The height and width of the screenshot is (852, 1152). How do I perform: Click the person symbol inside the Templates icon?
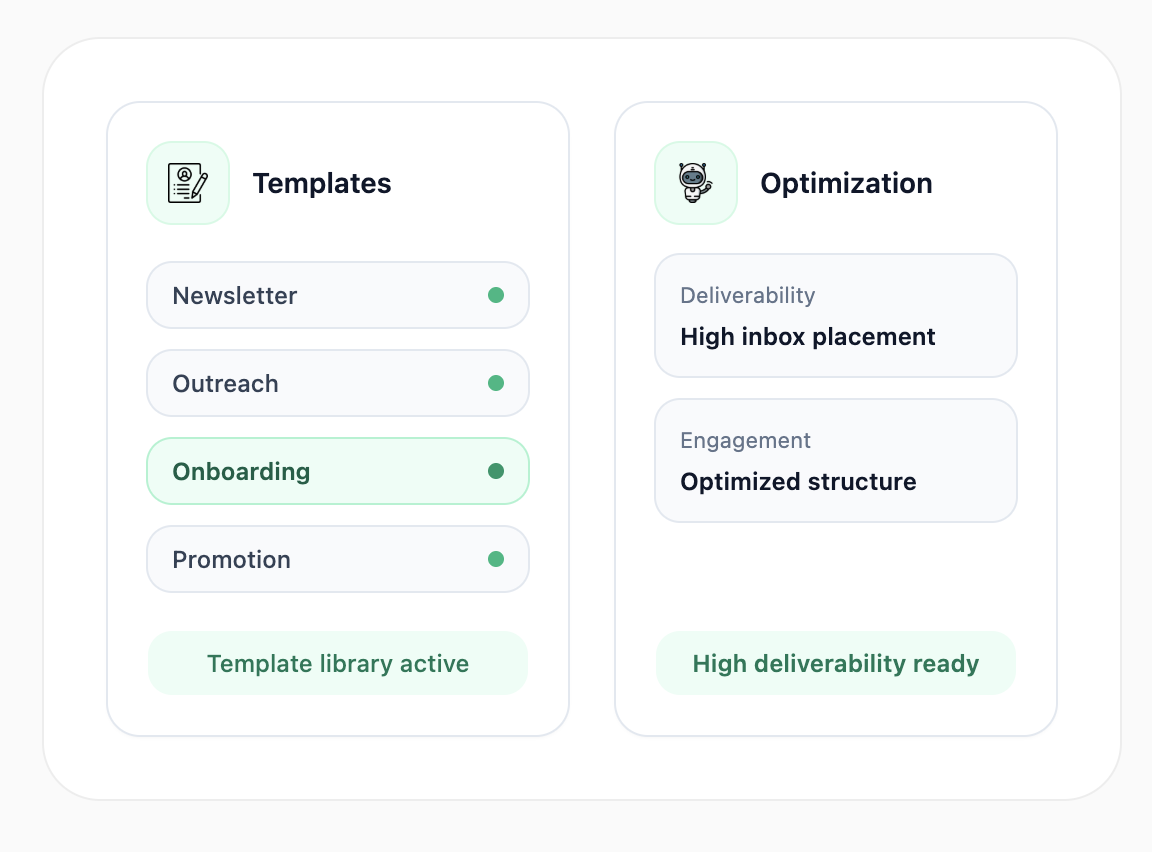coord(184,175)
